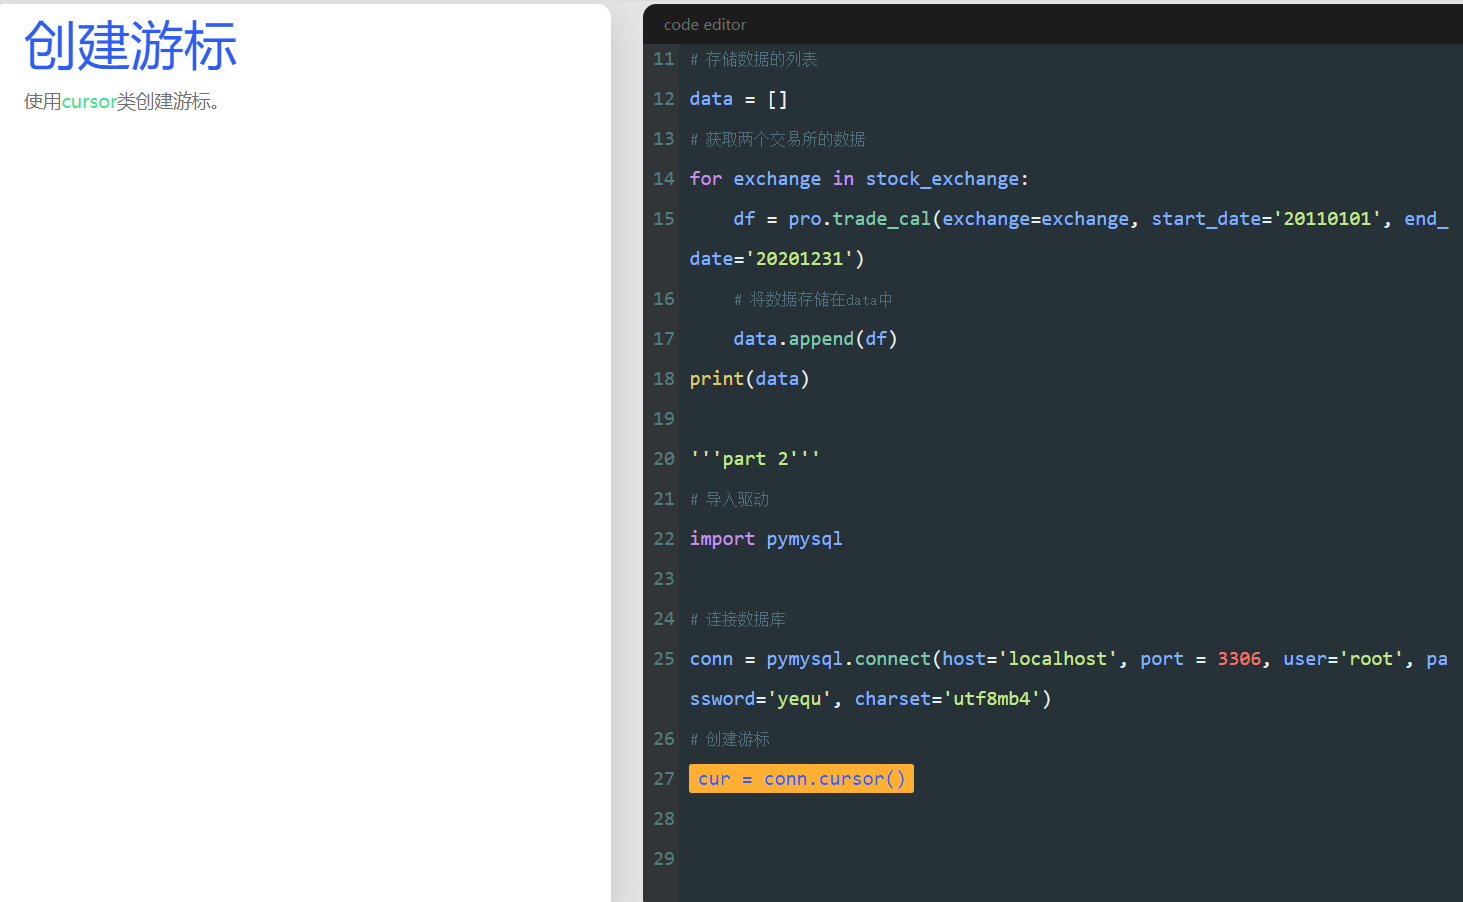
Task: Click the instruction text 类创建游标。
Action: tap(168, 101)
